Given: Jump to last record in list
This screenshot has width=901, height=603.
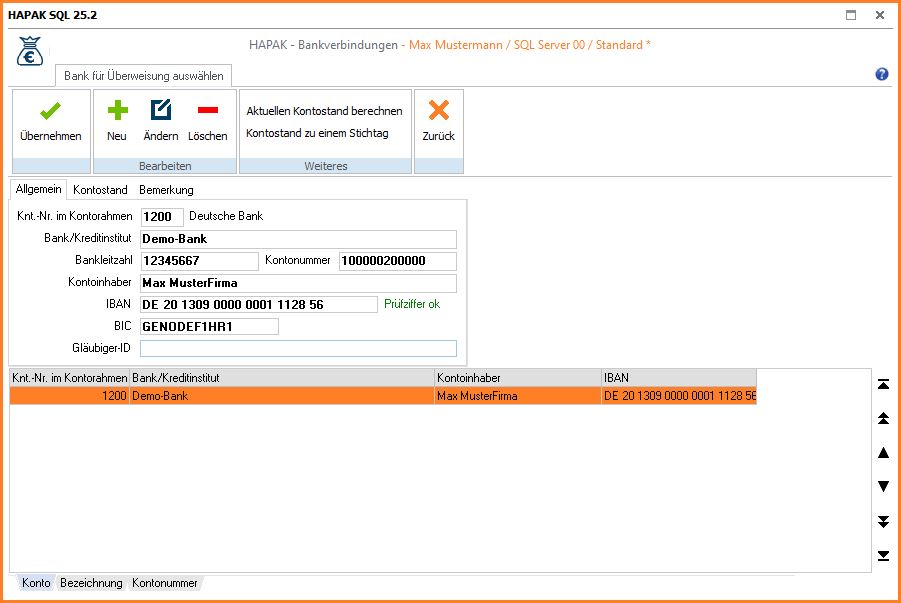Looking at the screenshot, I should tap(883, 555).
